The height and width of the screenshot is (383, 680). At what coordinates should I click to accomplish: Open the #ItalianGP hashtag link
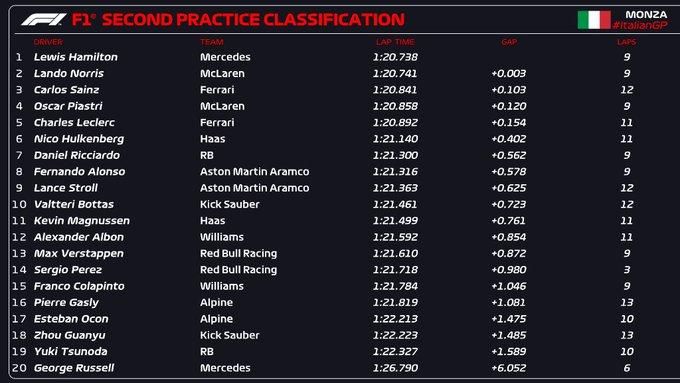[x=640, y=26]
